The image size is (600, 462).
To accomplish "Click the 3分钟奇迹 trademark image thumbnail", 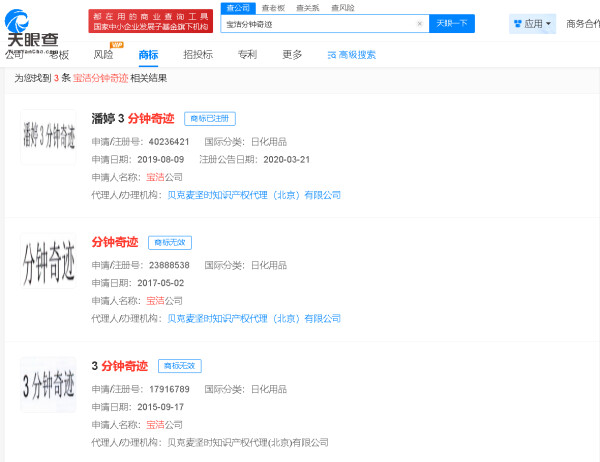I will click(x=48, y=385).
